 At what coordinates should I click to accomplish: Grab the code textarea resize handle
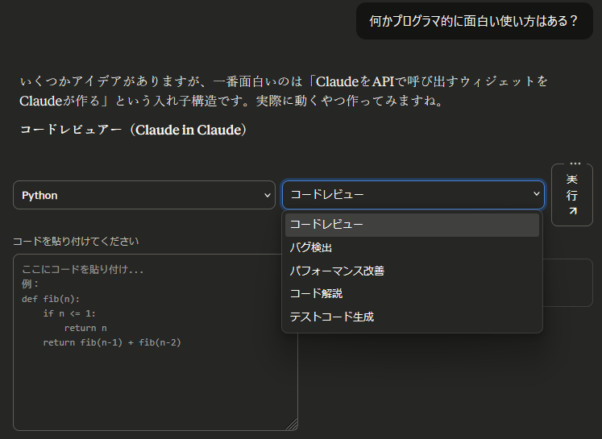point(291,424)
